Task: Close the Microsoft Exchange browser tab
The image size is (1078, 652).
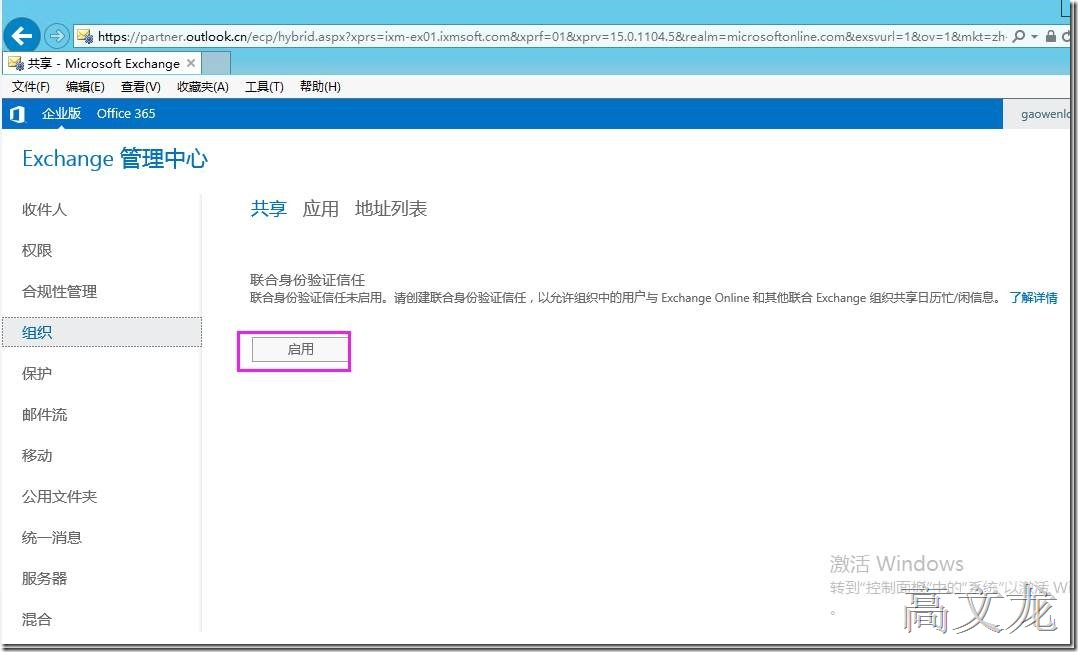Action: click(x=190, y=63)
